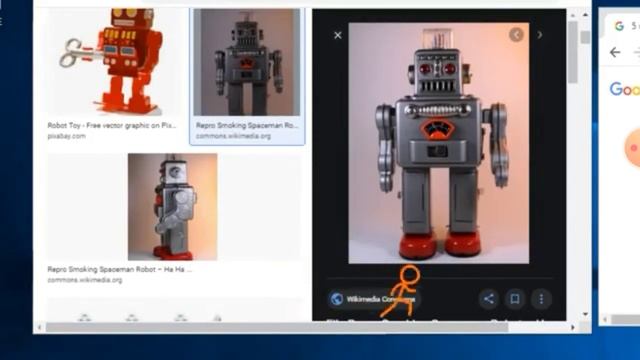
Task: Click the horizontal scrollbar right arrow
Action: 573,327
